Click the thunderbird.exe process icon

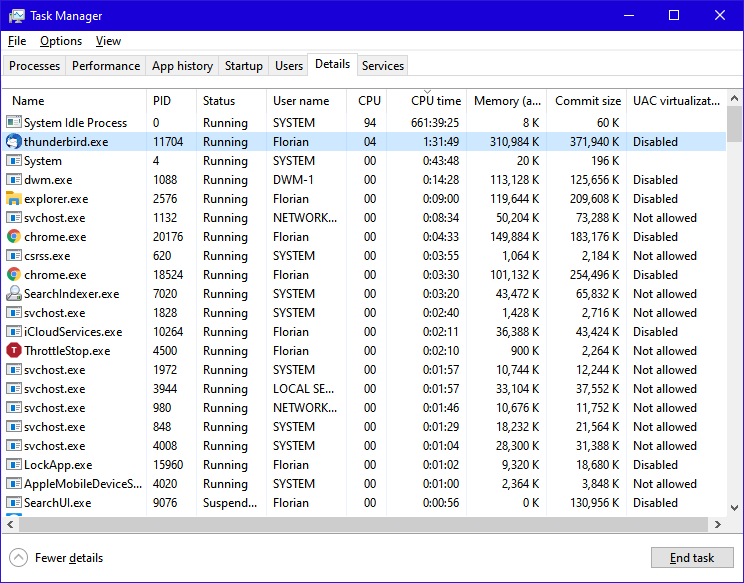pyautogui.click(x=14, y=142)
